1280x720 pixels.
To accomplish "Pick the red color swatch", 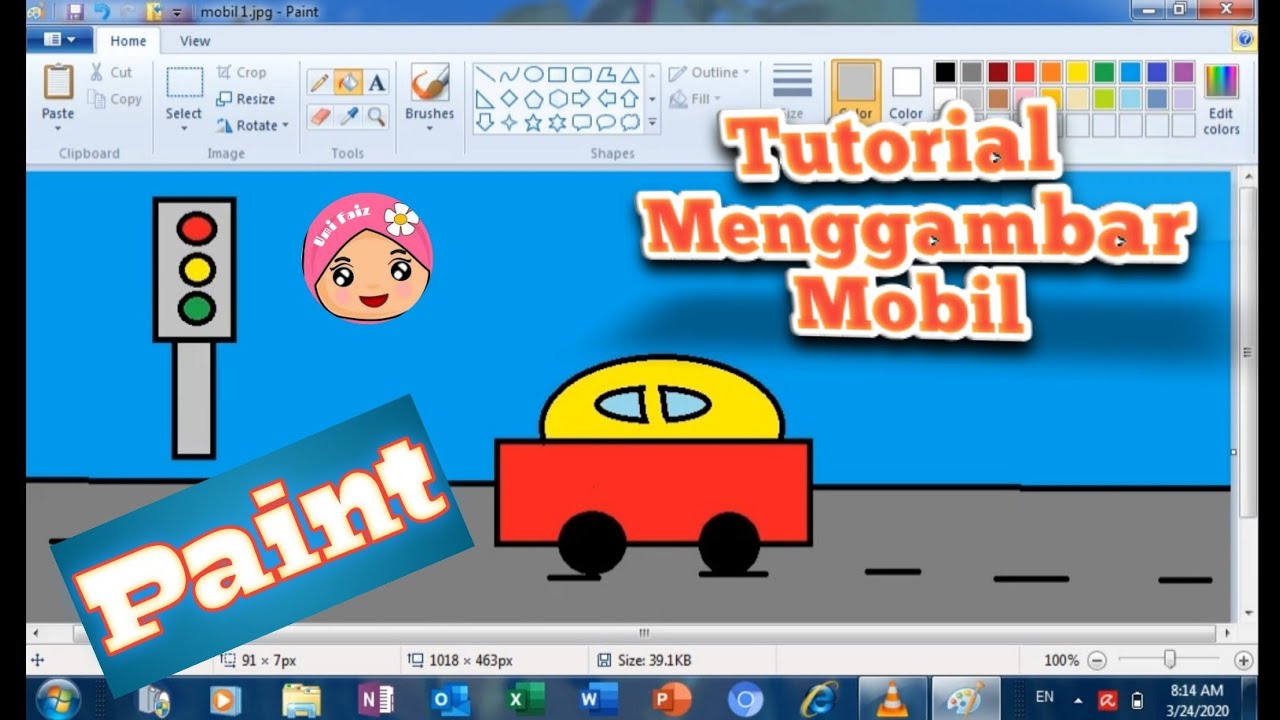I will 1024,72.
